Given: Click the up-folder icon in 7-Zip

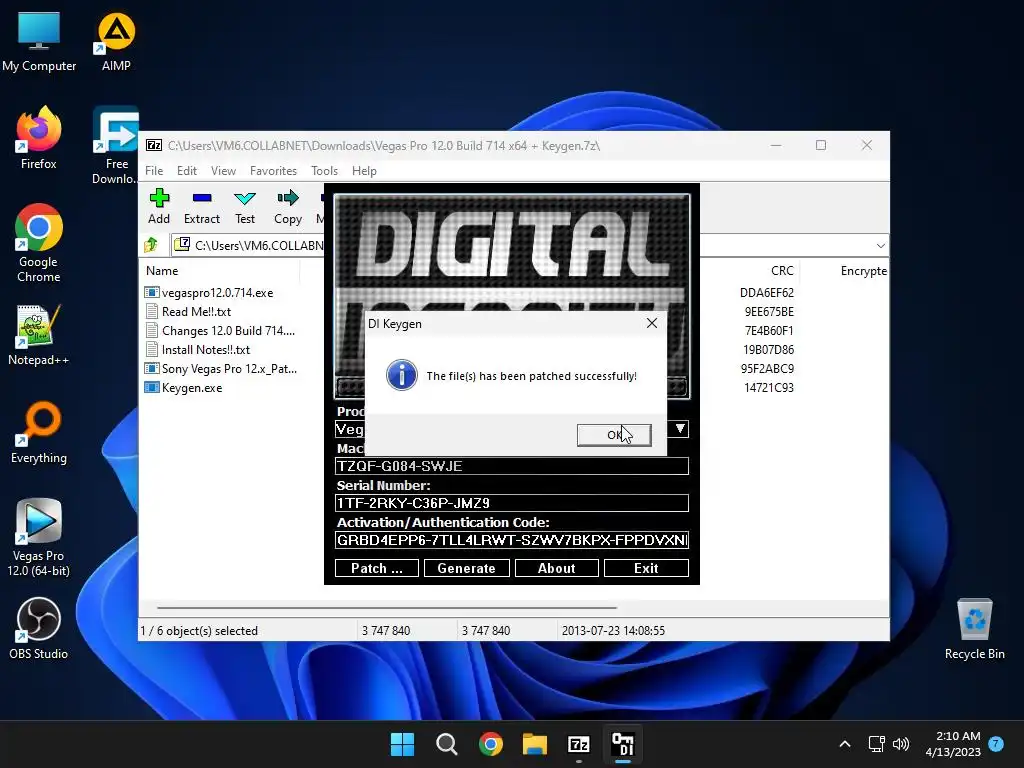Looking at the screenshot, I should point(152,245).
